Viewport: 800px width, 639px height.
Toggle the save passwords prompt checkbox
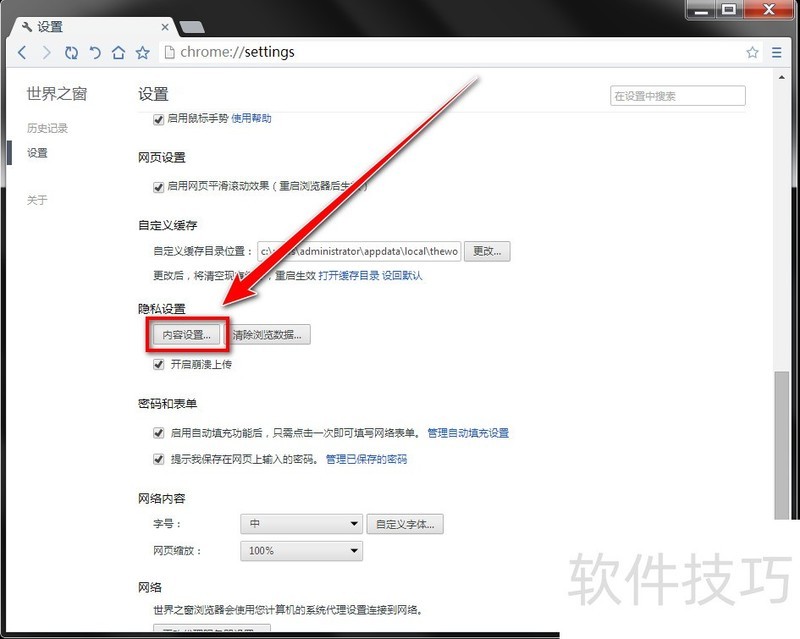(x=158, y=460)
